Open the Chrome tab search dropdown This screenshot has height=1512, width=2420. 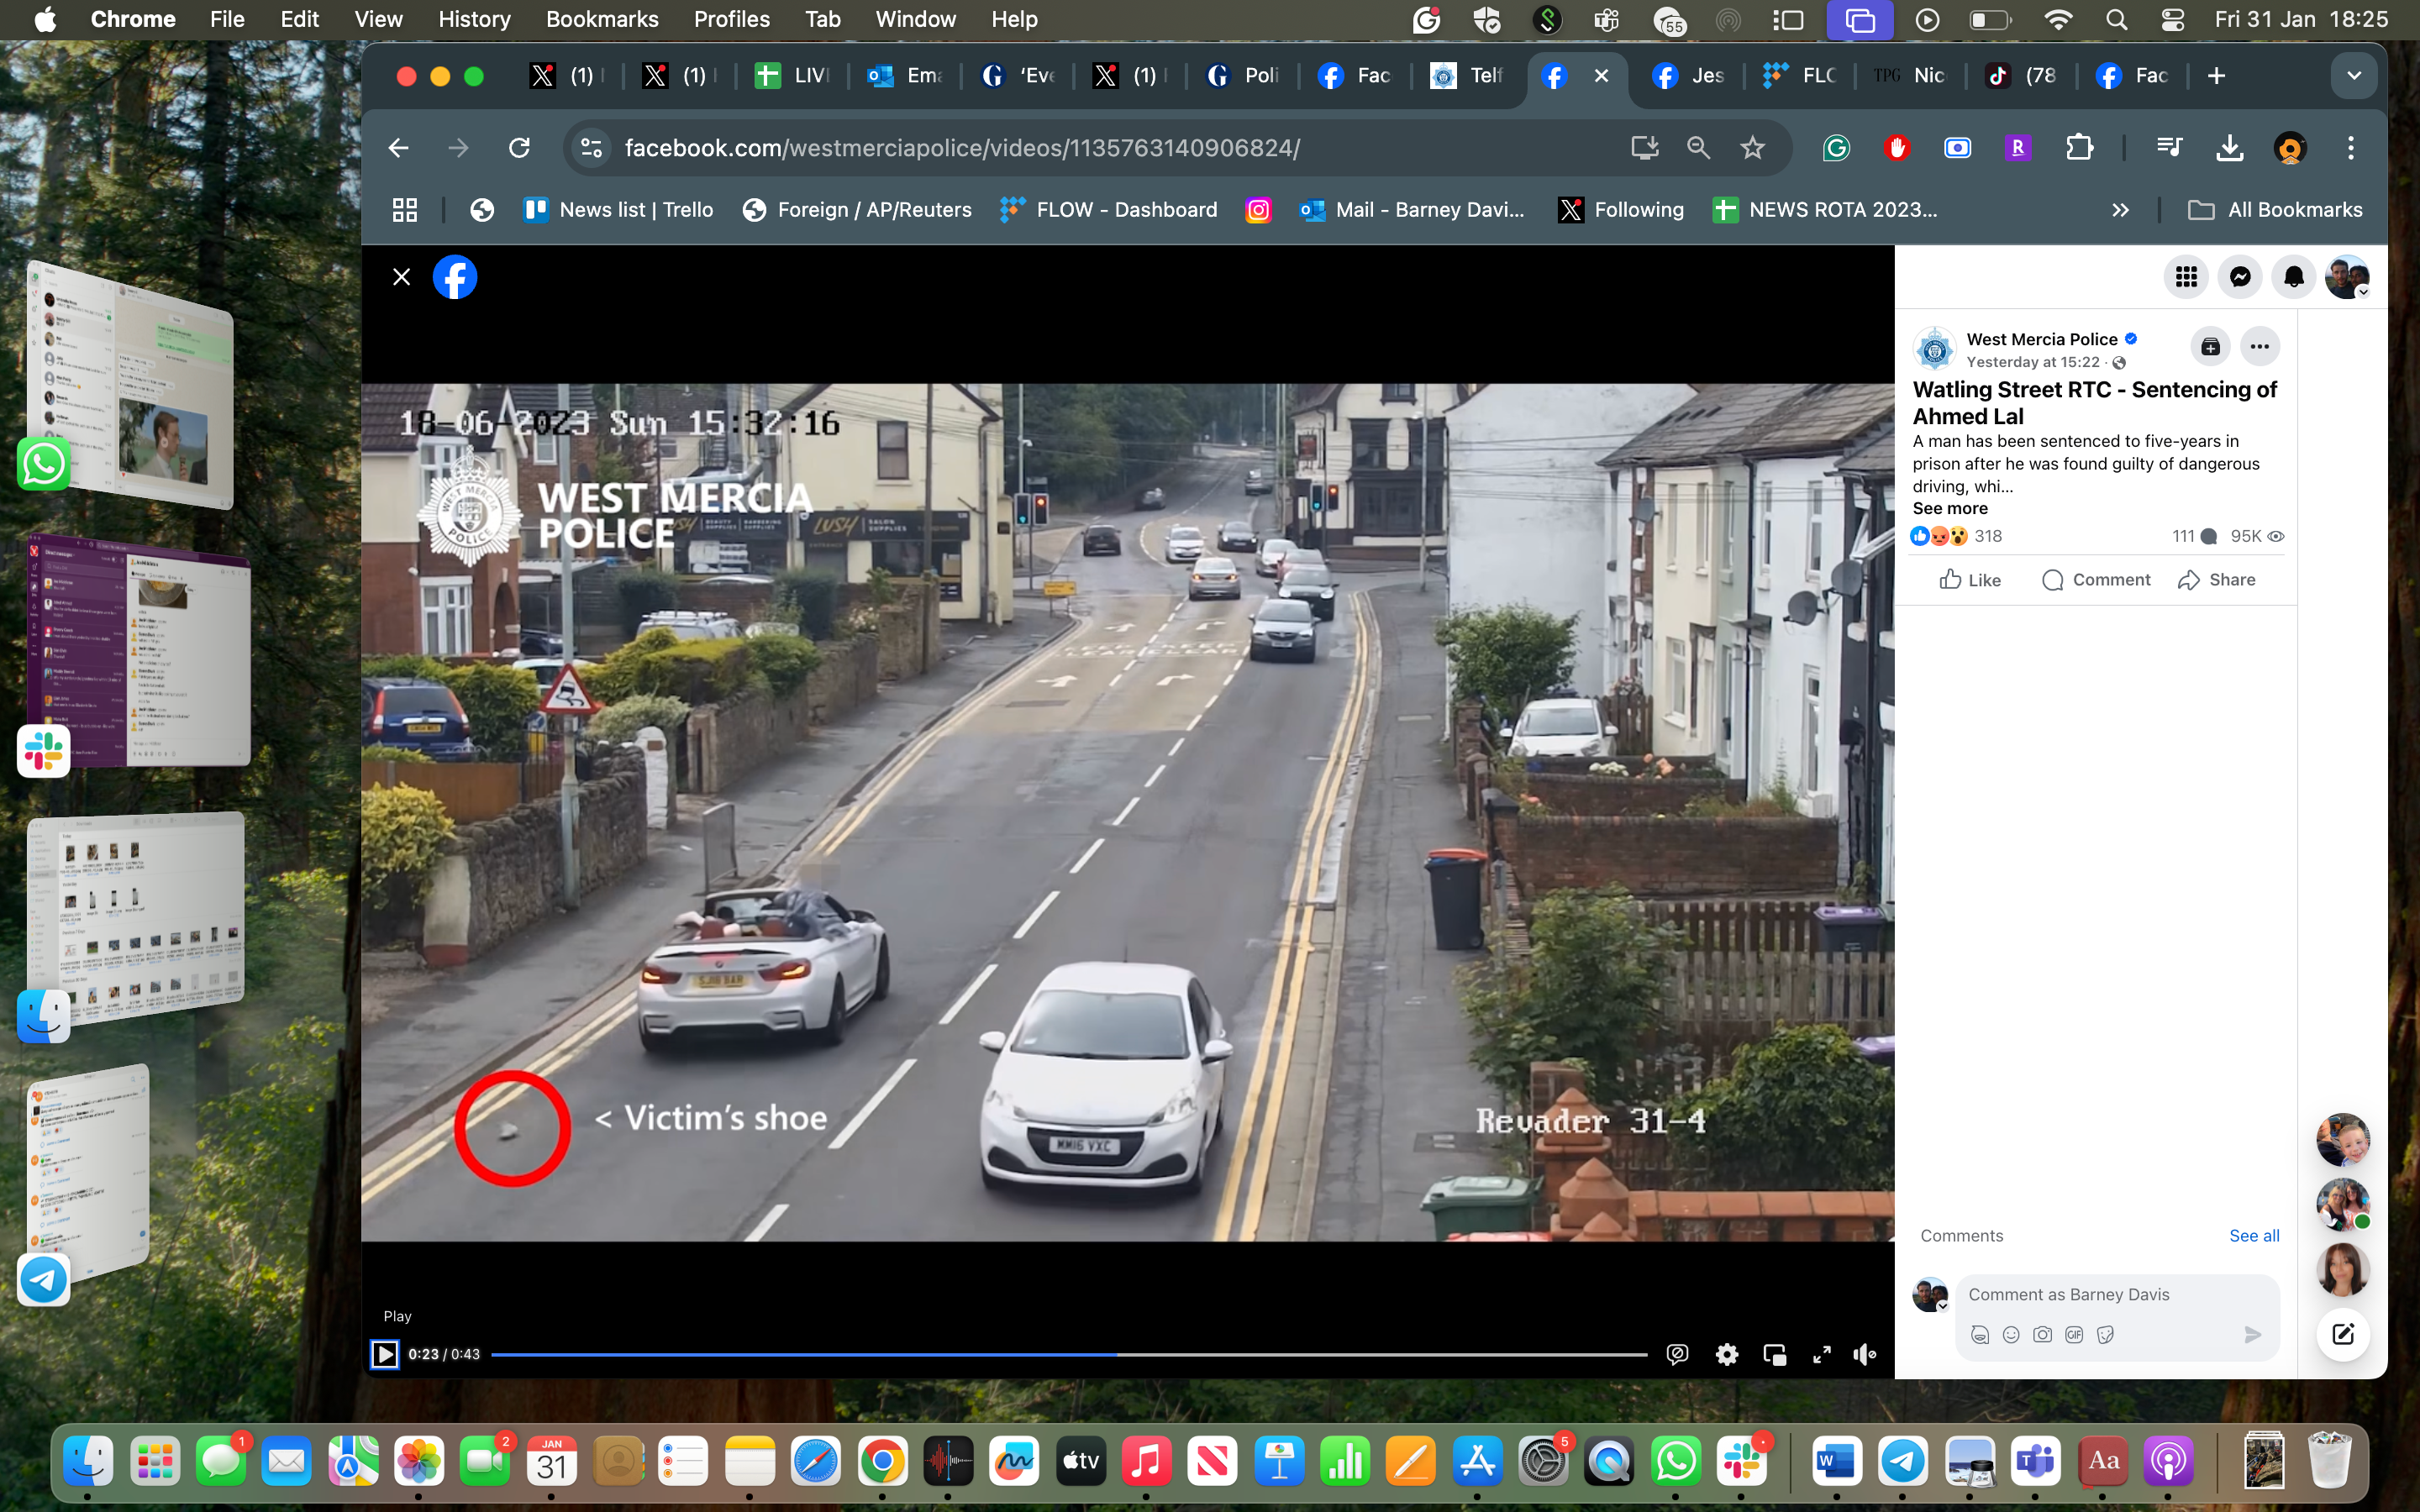point(2354,76)
